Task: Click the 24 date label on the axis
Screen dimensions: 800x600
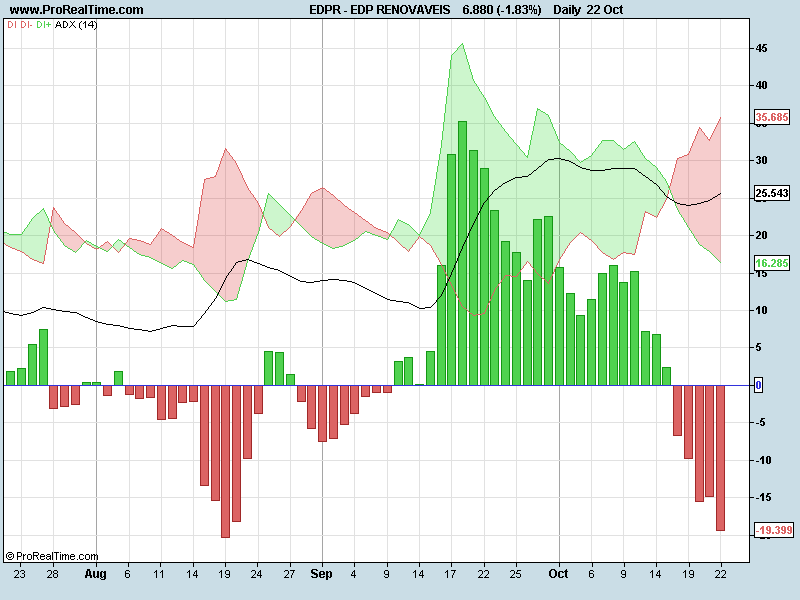Action: coord(256,574)
